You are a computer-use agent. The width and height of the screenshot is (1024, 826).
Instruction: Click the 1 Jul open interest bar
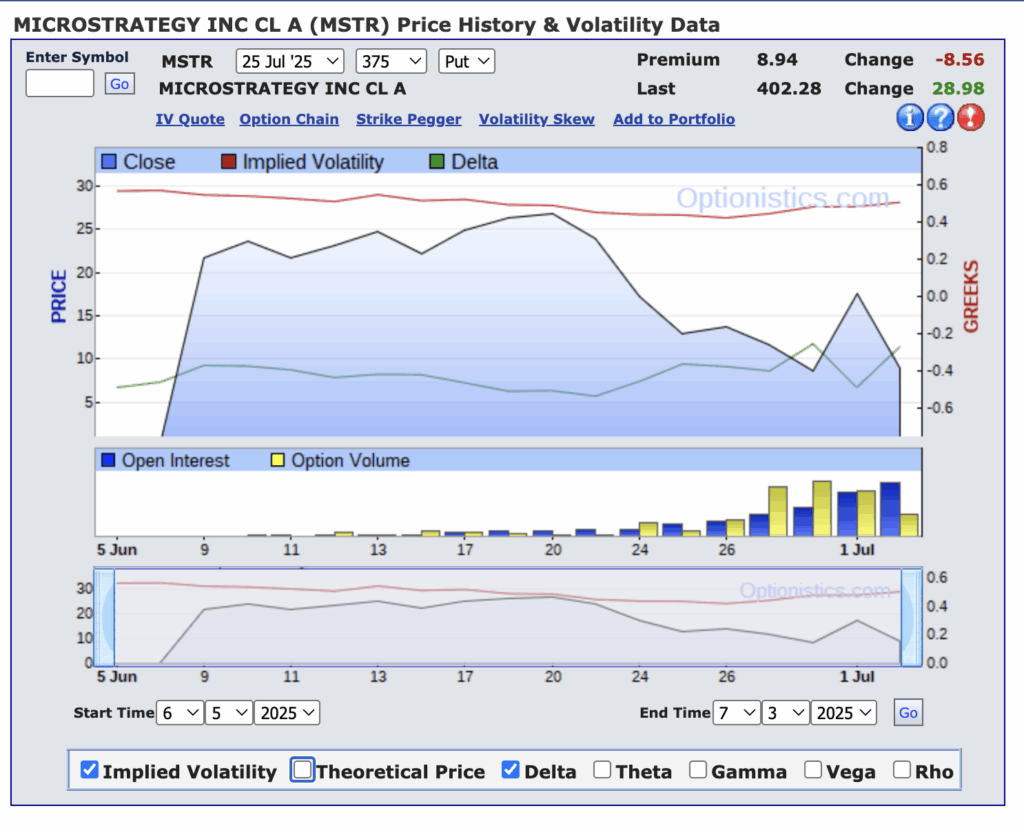point(847,514)
